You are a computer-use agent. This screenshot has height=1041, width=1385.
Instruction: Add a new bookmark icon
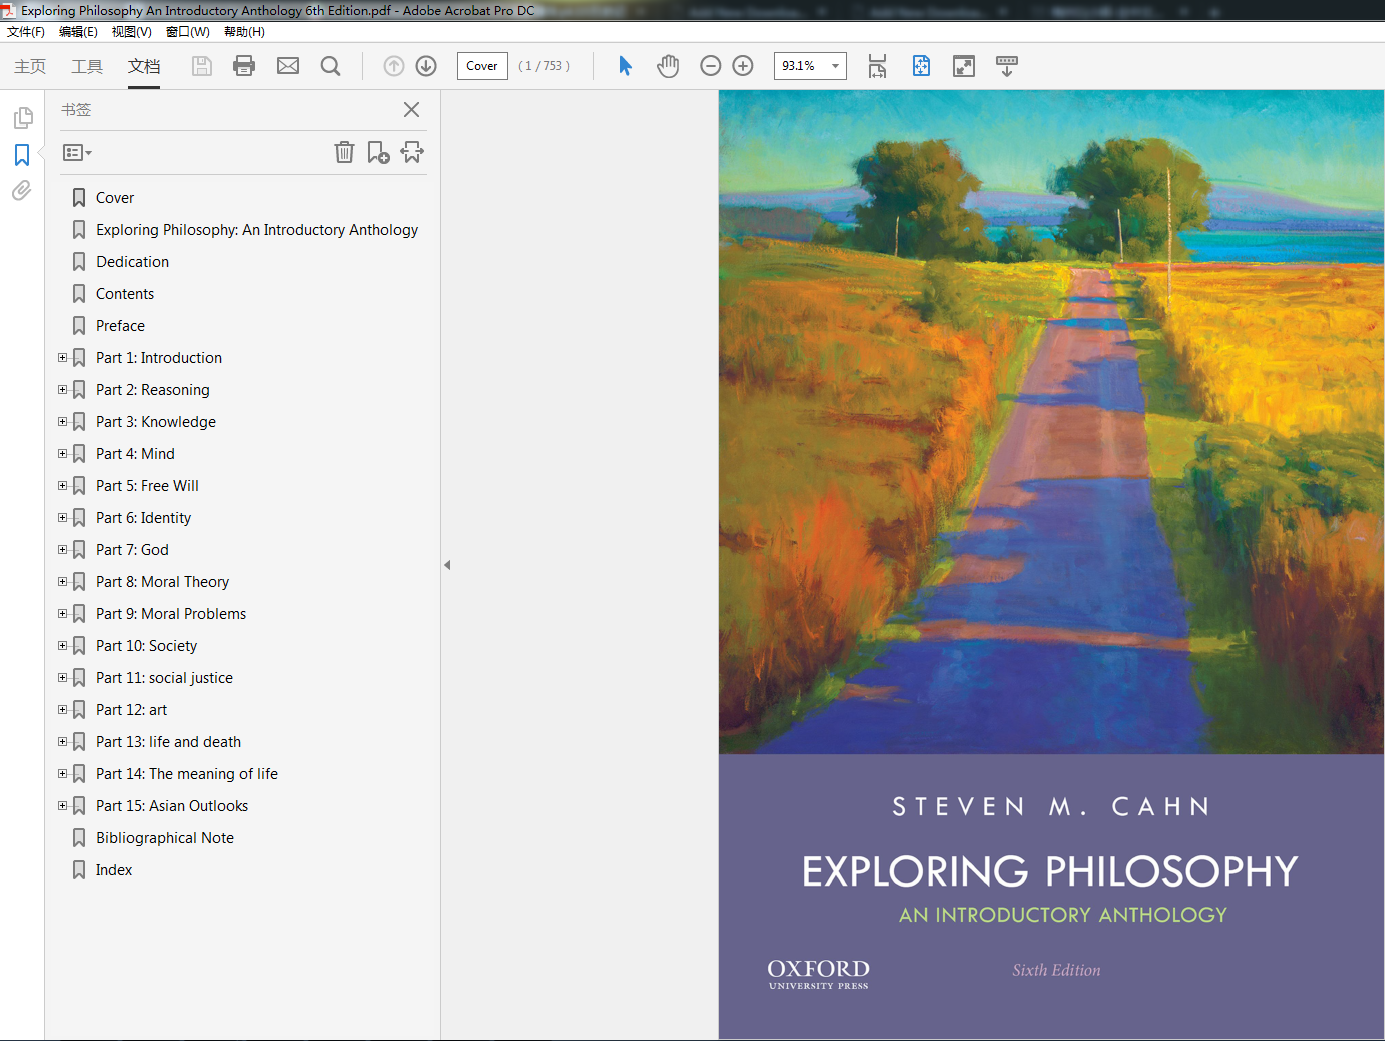[378, 152]
